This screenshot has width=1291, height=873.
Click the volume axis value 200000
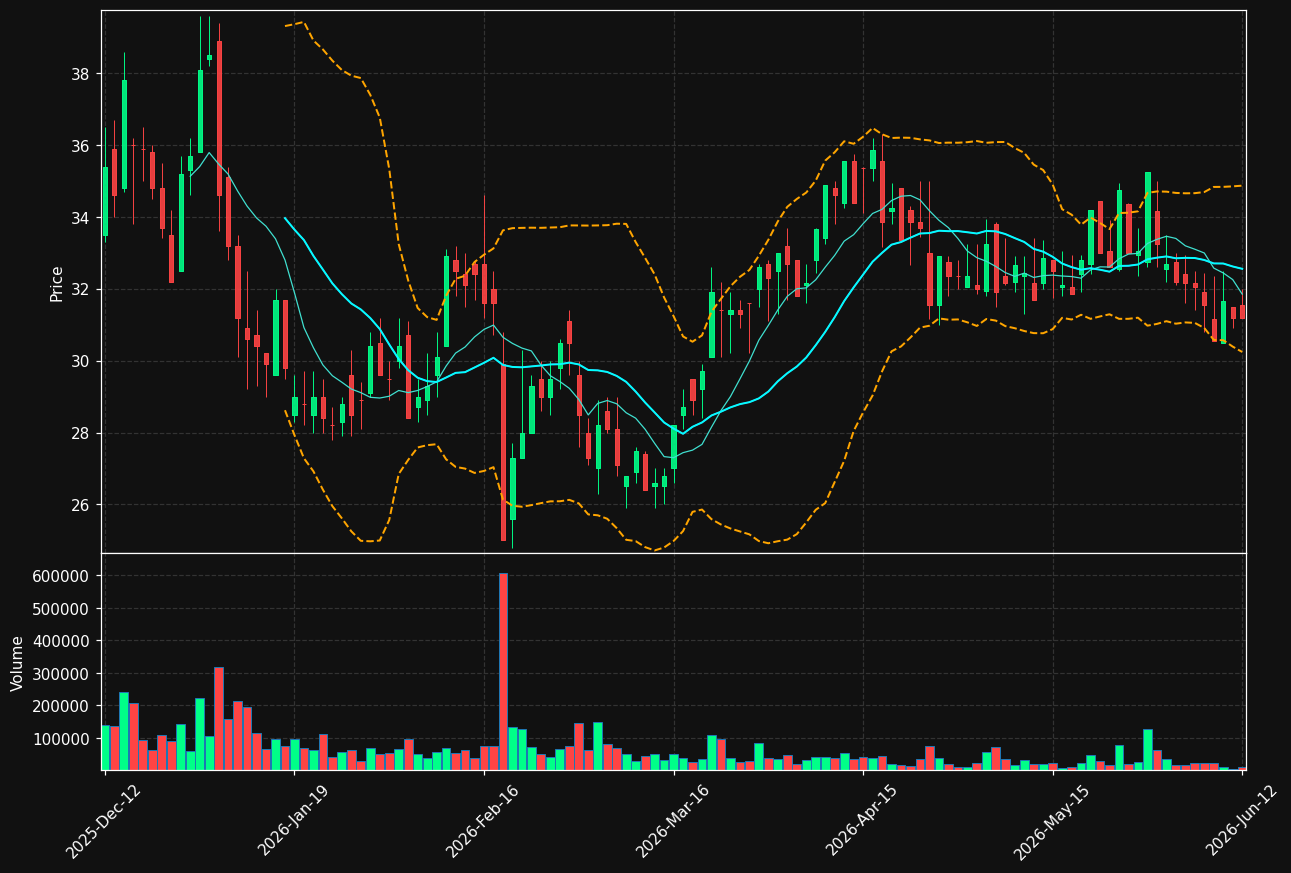point(62,706)
